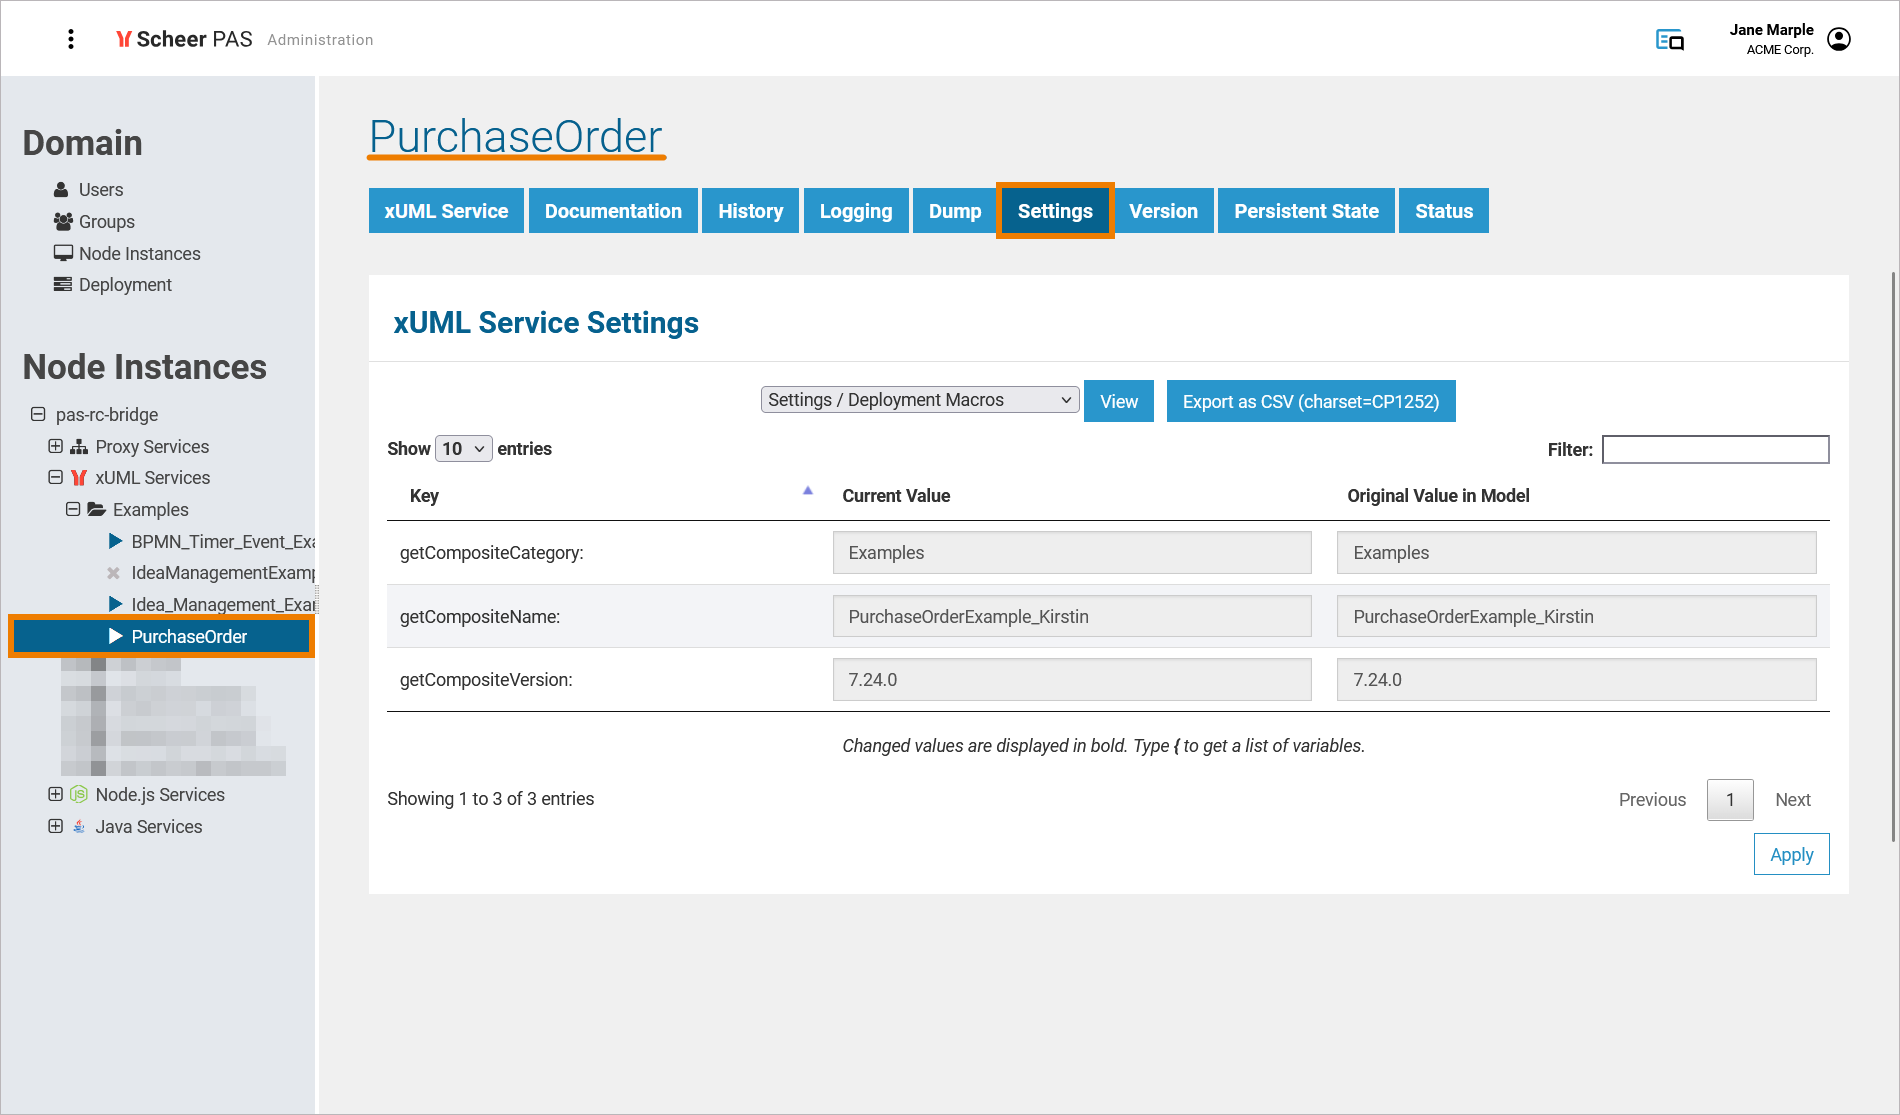Switch to the Persistent State tab
This screenshot has width=1900, height=1115.
1305,211
